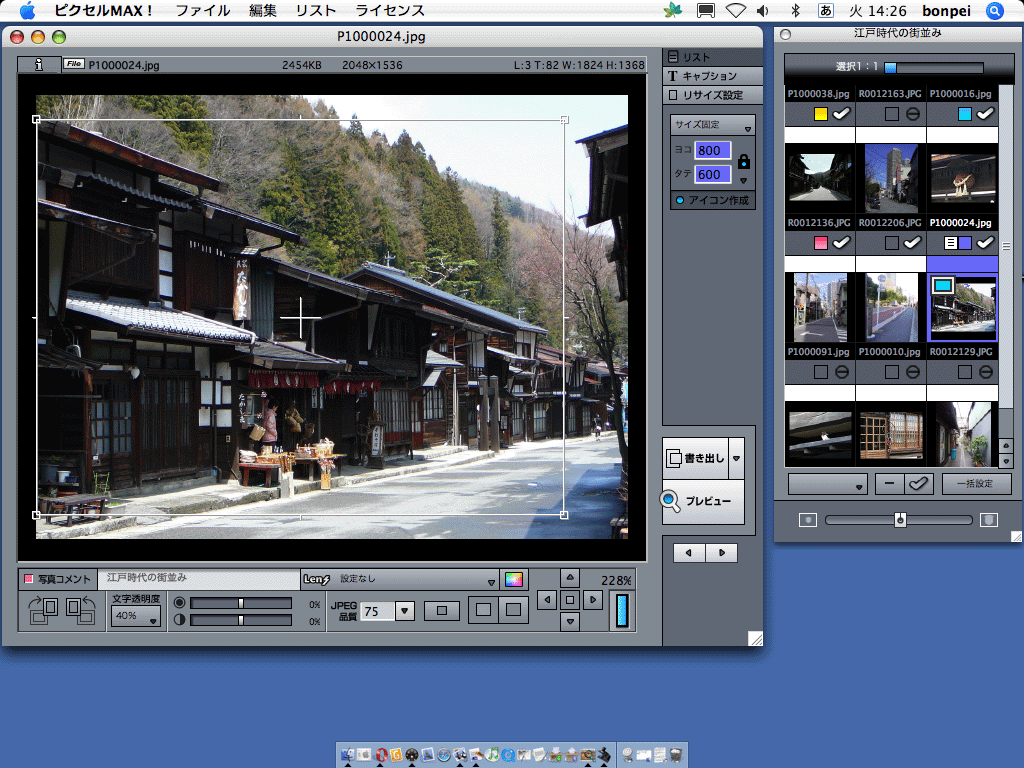Image resolution: width=1024 pixels, height=768 pixels.
Task: Click left square of the paired buttons
Action: (484, 610)
